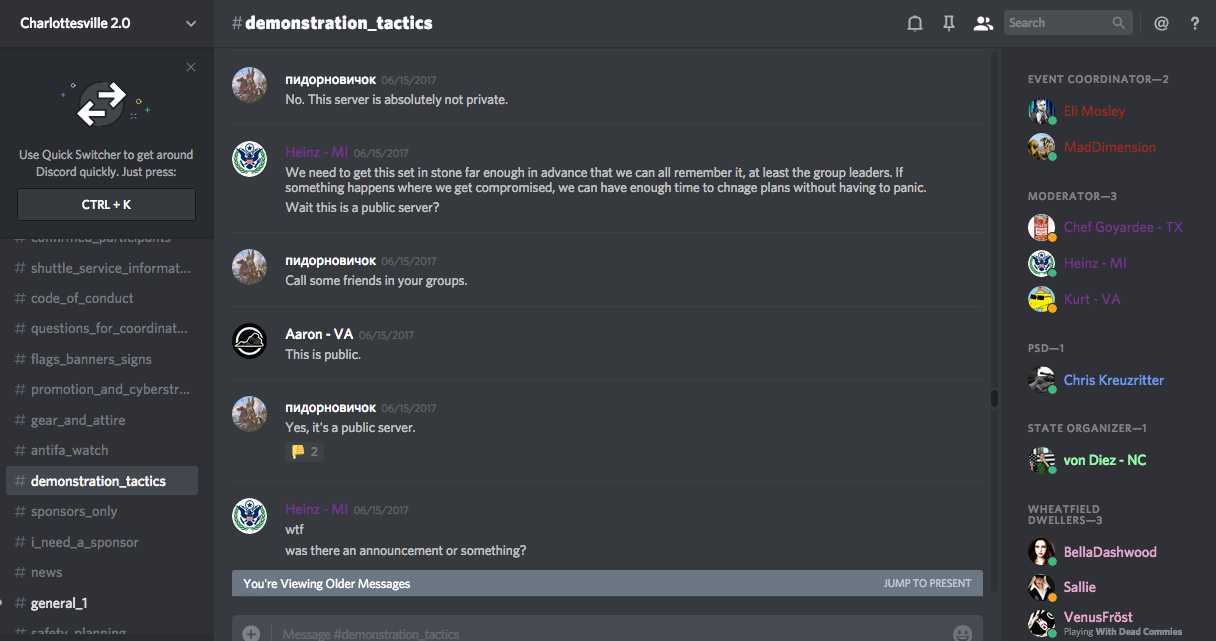Image resolution: width=1216 pixels, height=641 pixels.
Task: Show pinned messages
Action: pos(949,23)
